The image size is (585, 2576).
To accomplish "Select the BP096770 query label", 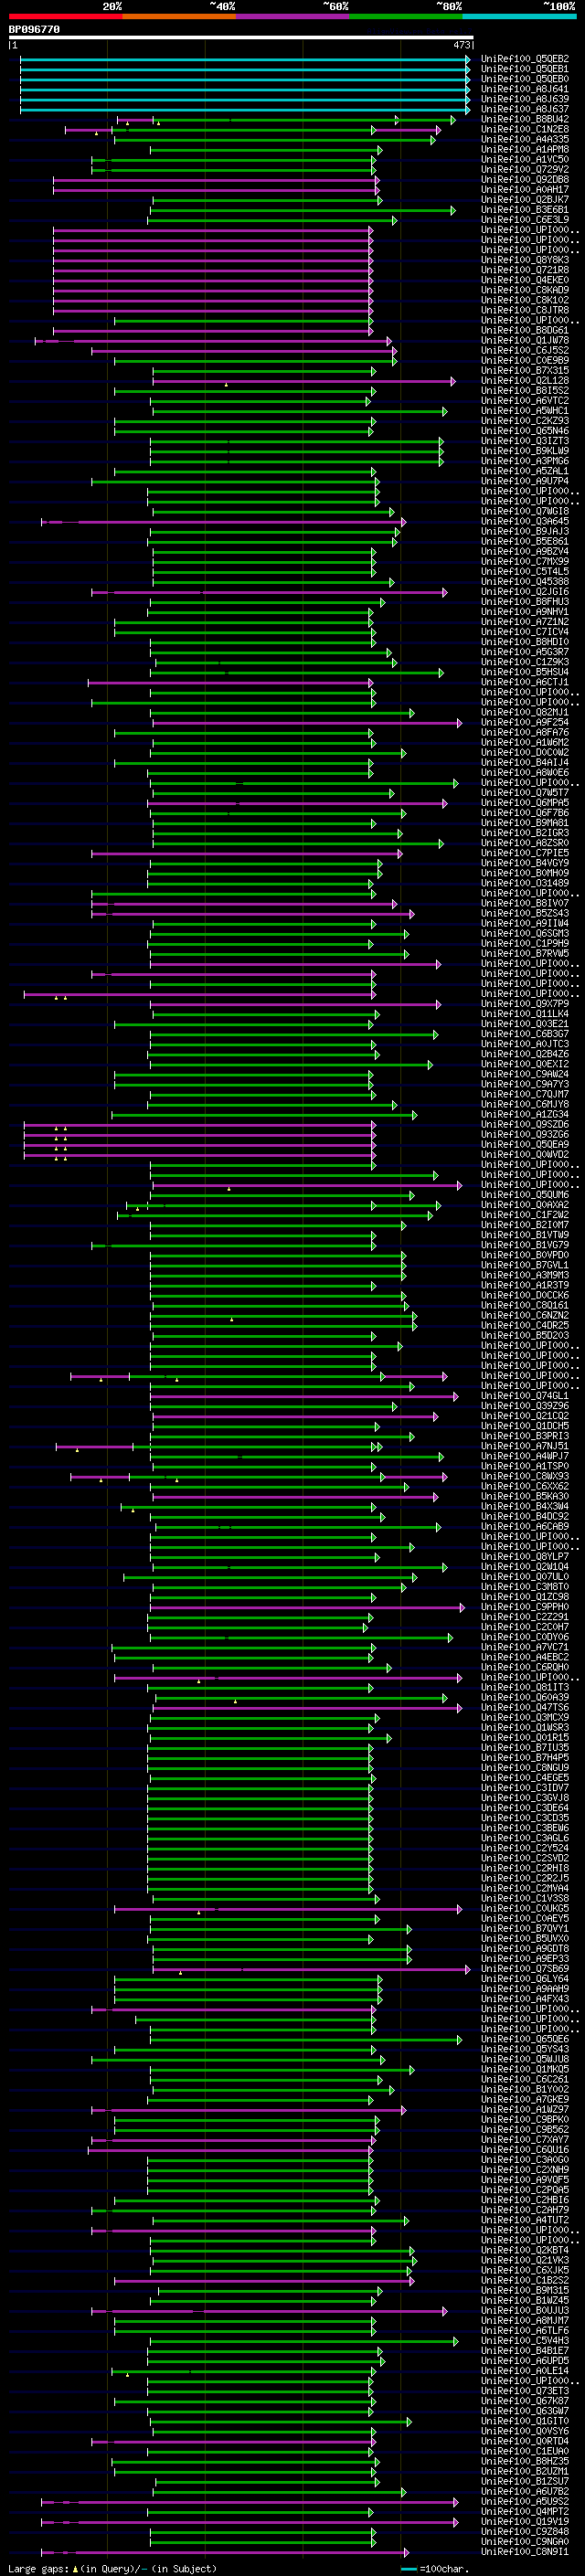I will point(34,30).
